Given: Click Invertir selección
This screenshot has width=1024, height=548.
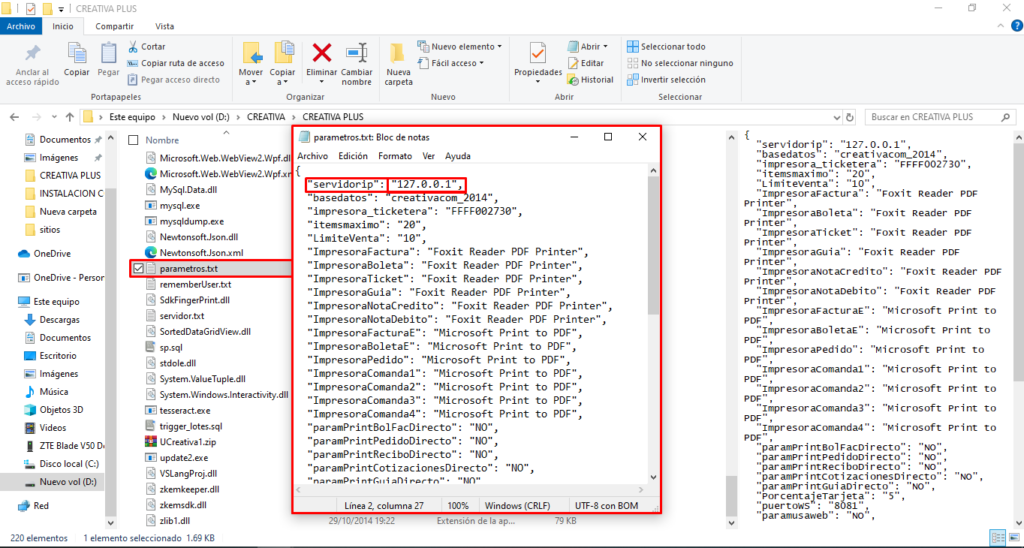Looking at the screenshot, I should [666, 80].
